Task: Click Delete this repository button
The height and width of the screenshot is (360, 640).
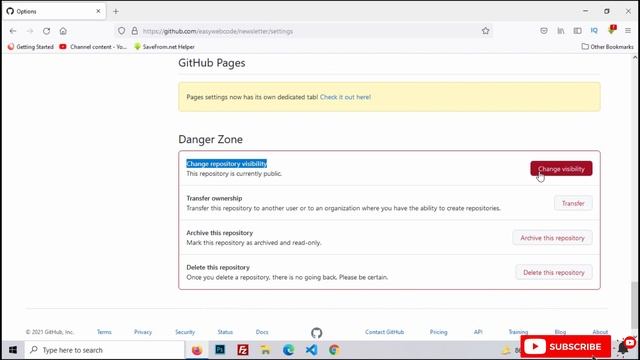Action: click(x=554, y=273)
